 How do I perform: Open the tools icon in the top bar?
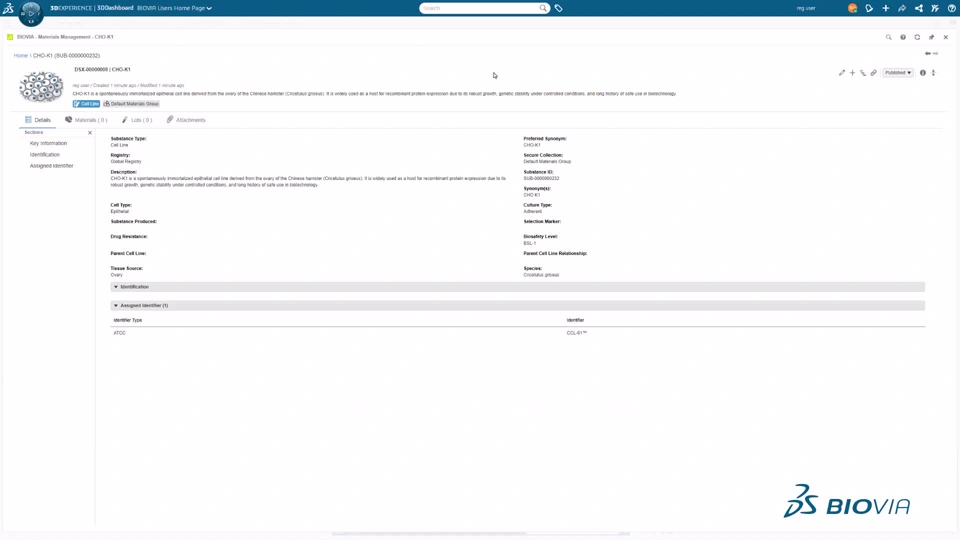[935, 8]
